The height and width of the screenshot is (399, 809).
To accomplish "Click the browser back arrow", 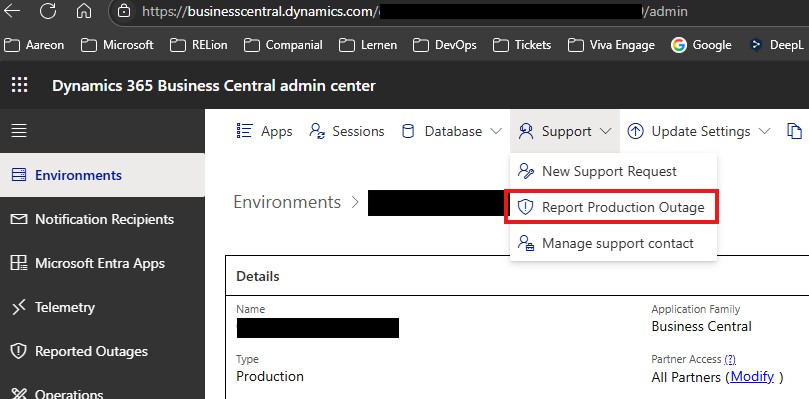I will coord(11,11).
